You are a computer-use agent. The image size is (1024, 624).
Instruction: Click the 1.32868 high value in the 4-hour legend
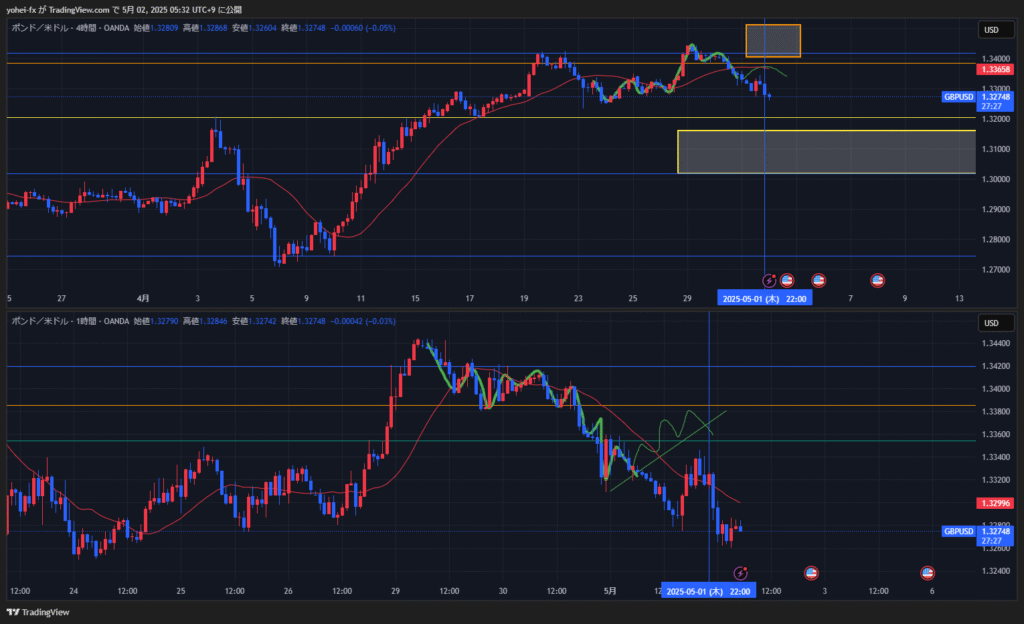click(213, 28)
